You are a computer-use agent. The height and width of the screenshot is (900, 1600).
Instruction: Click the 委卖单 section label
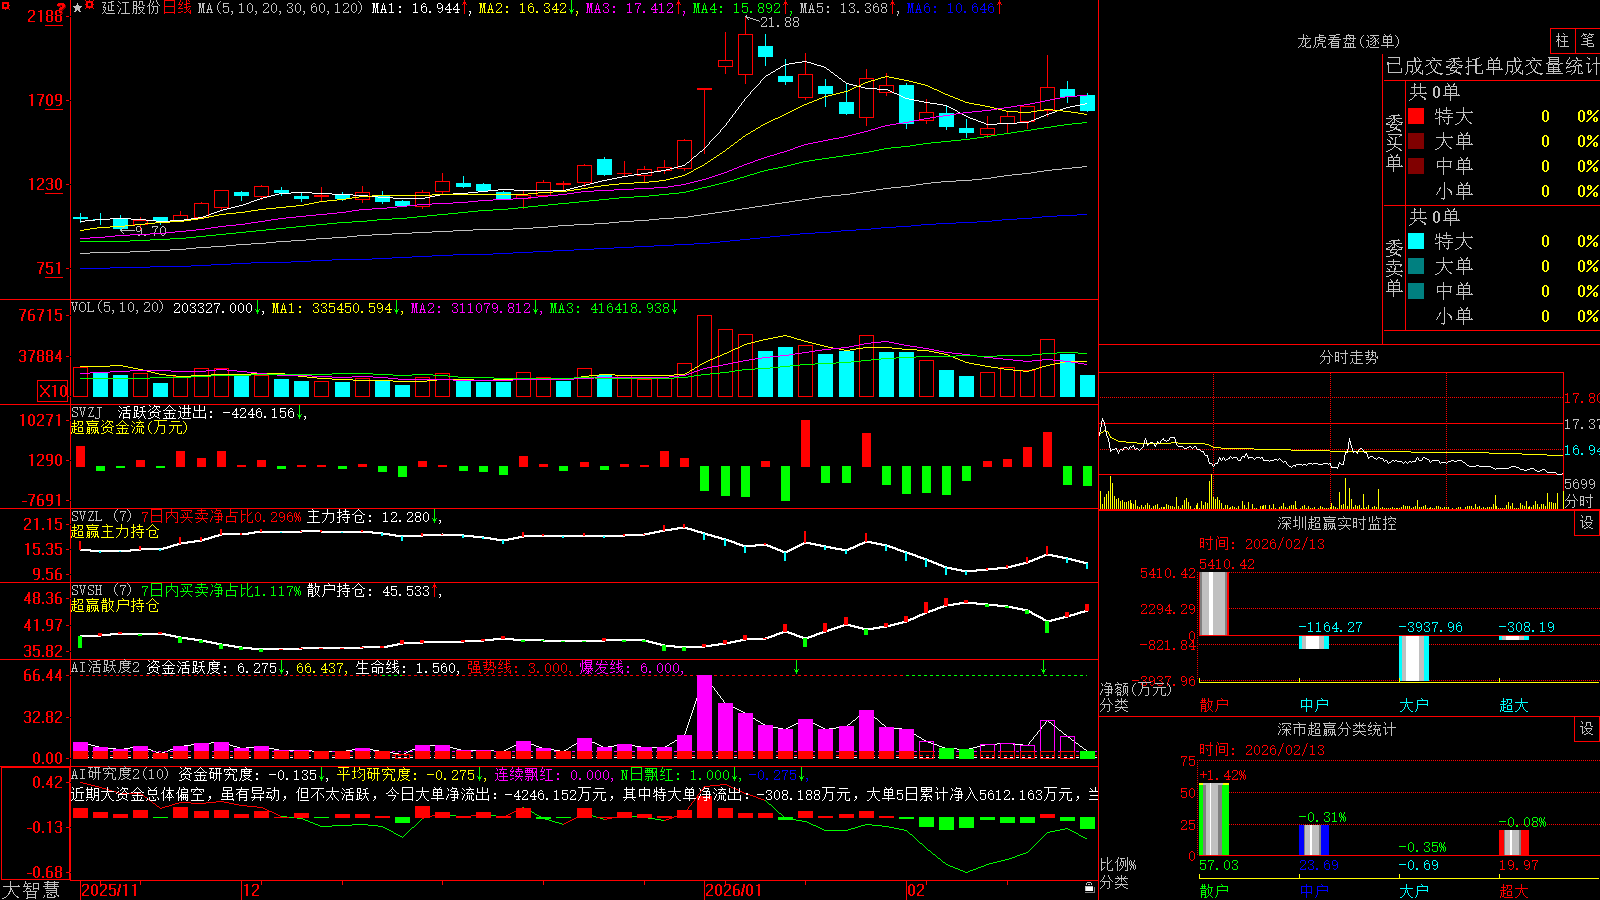tap(1394, 267)
